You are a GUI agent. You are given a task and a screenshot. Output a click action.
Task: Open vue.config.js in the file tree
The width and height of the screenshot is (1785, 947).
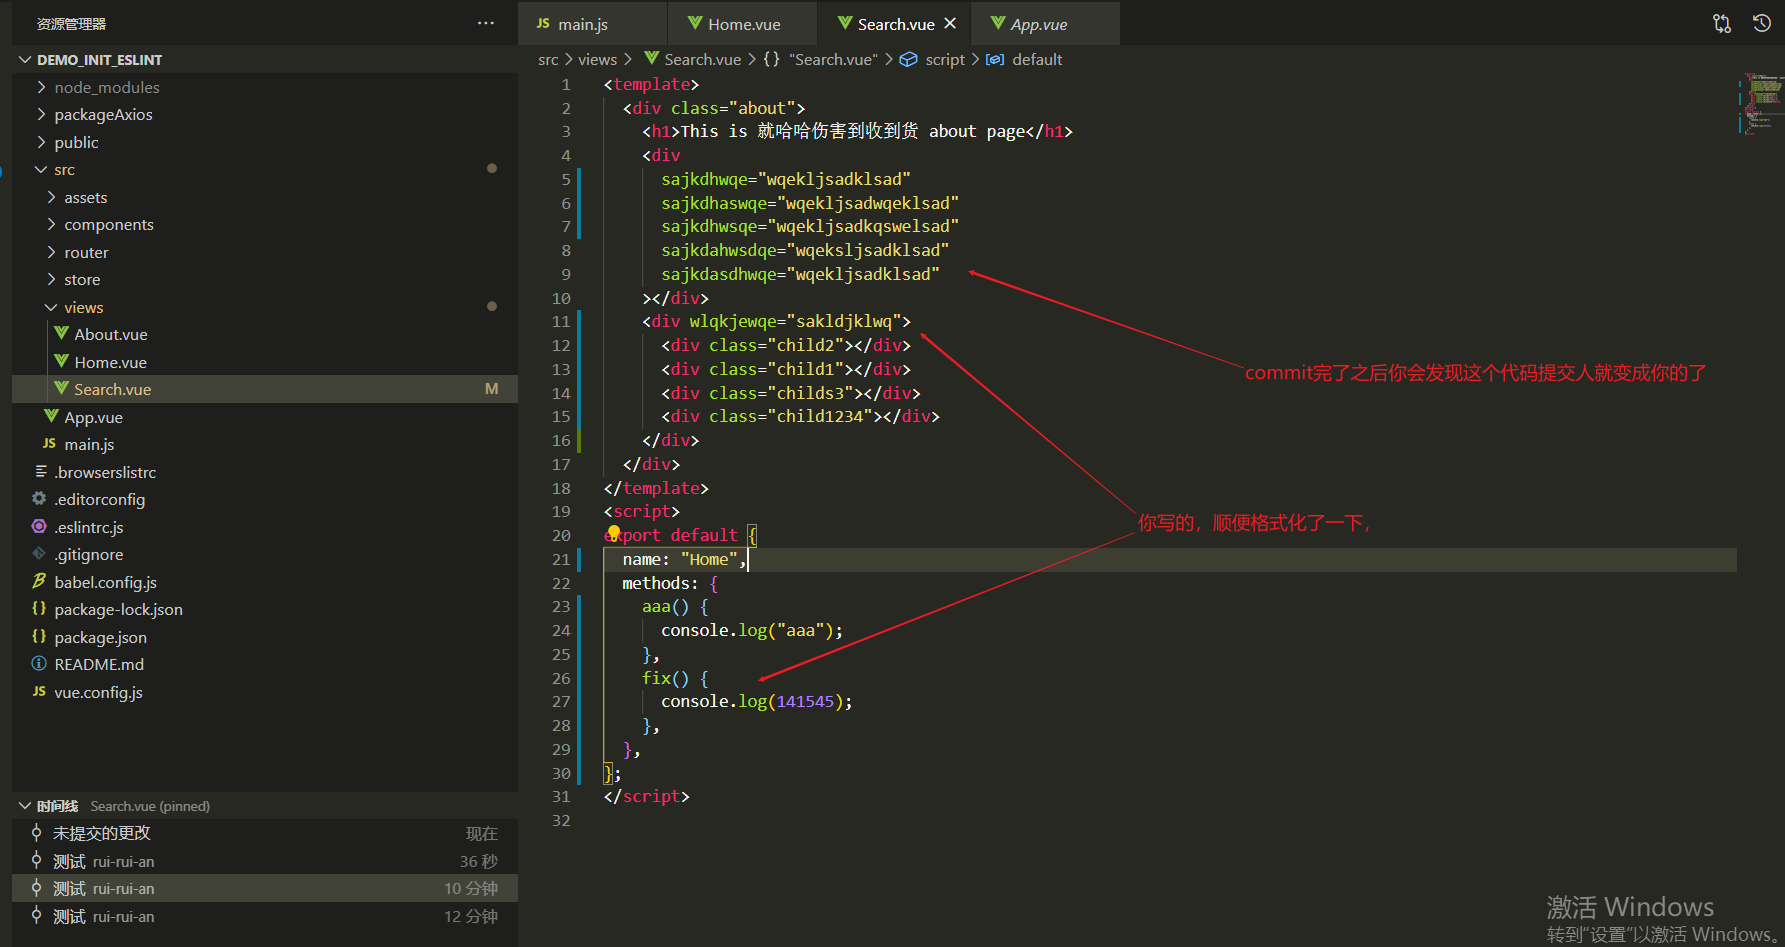pos(265,692)
